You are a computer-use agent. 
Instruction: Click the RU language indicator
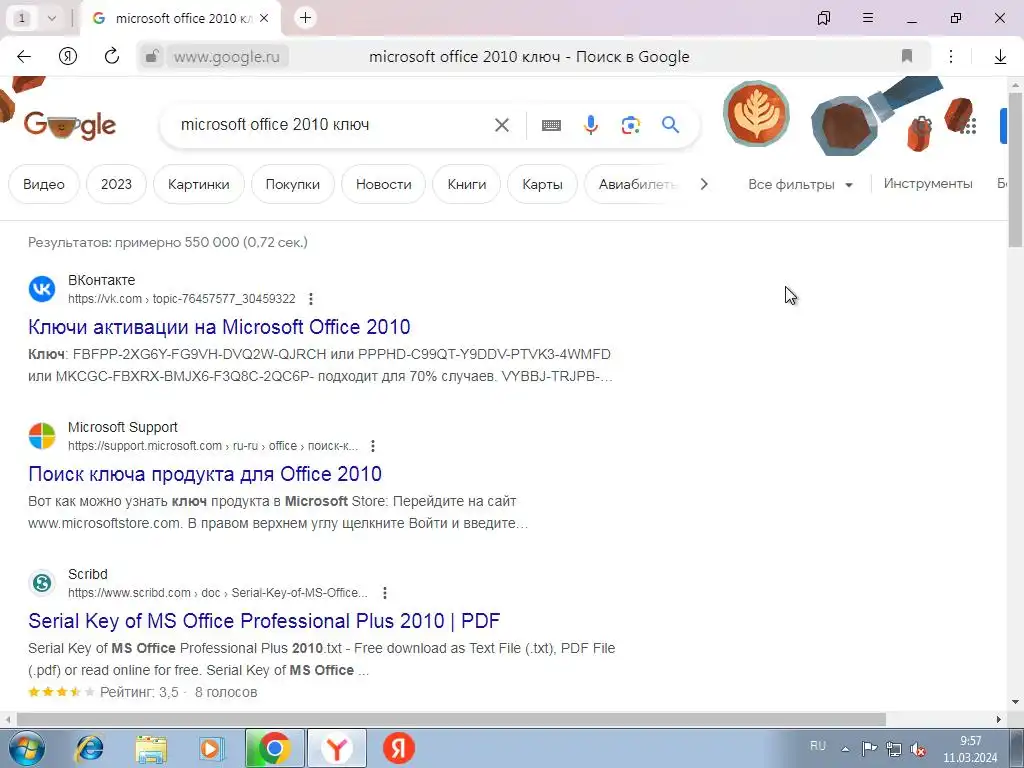coord(818,746)
